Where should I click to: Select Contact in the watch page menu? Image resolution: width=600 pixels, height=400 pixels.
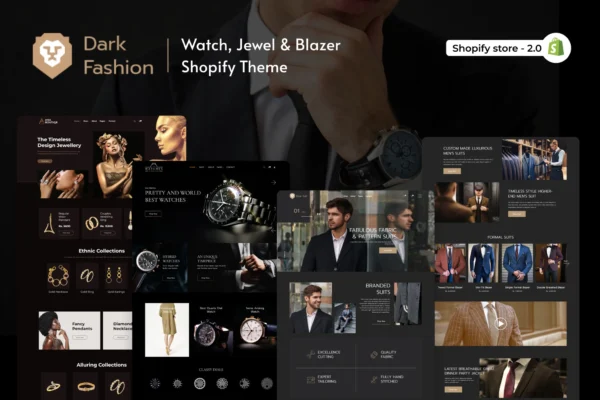click(230, 167)
